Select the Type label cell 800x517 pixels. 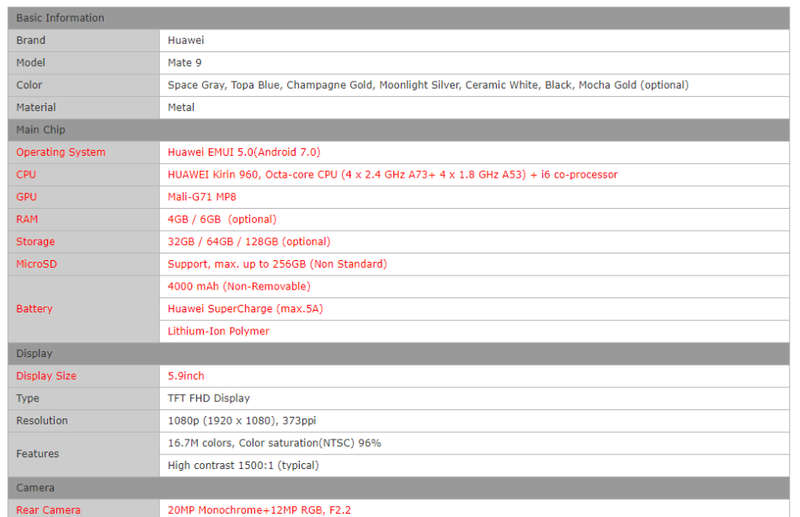[84, 399]
